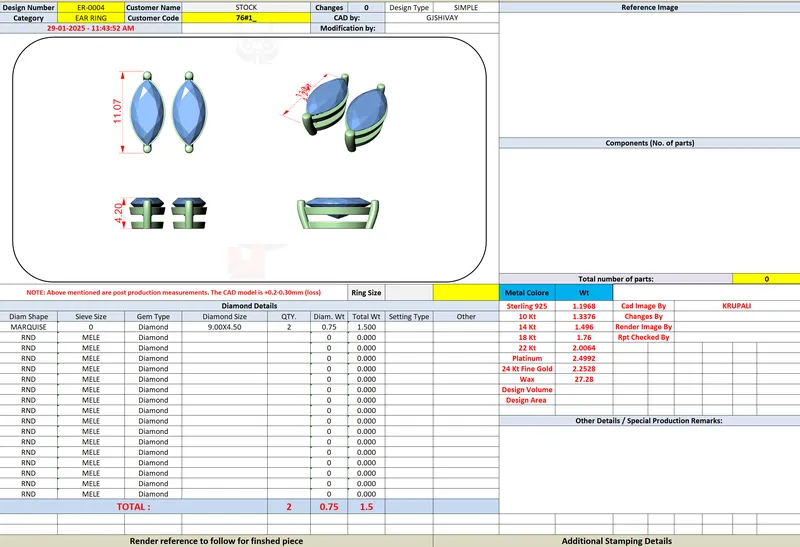Image resolution: width=800 pixels, height=547 pixels.
Task: Click the 2.0064 weight for 22 Kt
Action: pyautogui.click(x=584, y=348)
